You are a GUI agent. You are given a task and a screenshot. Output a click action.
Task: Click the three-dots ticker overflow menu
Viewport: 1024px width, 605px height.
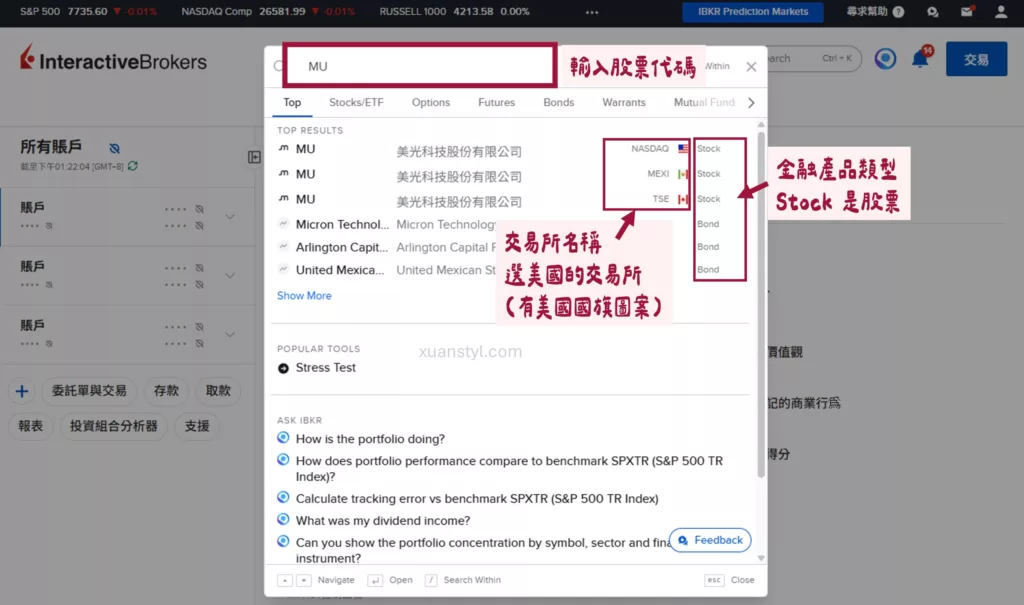pos(592,12)
